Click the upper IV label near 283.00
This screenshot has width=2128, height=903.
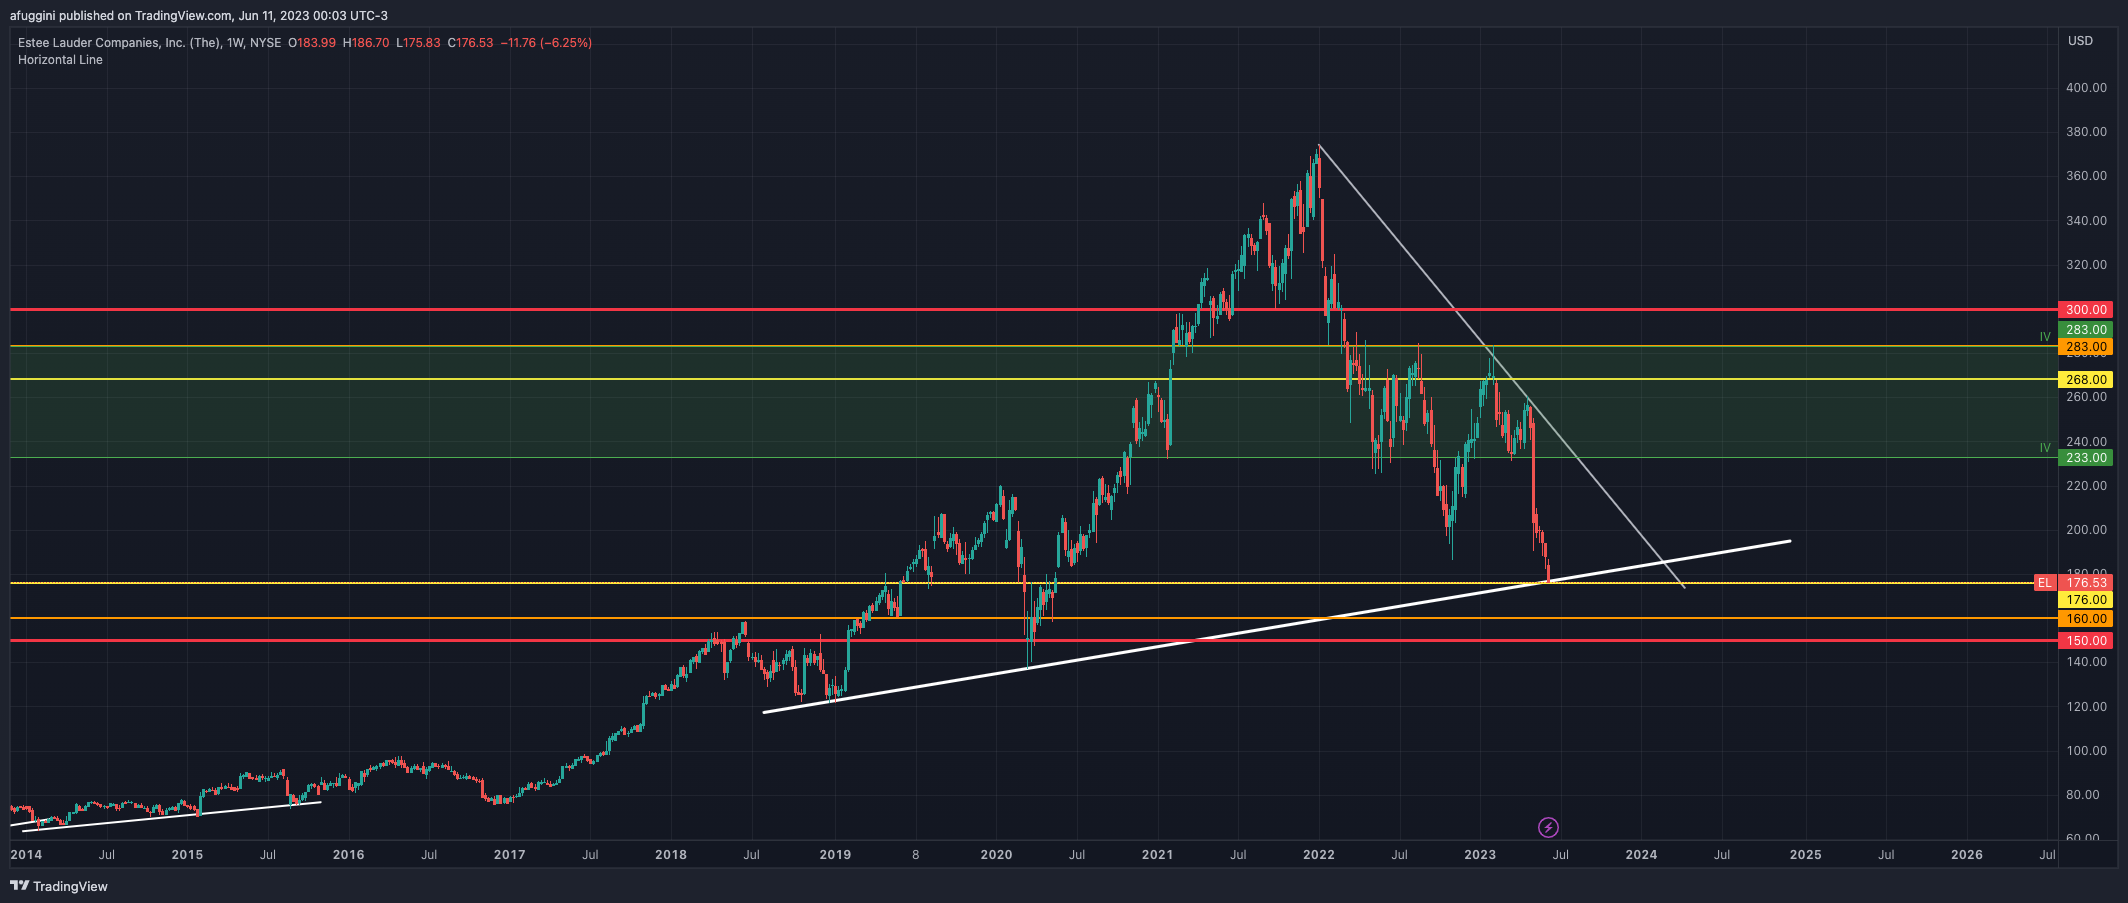coord(2045,337)
